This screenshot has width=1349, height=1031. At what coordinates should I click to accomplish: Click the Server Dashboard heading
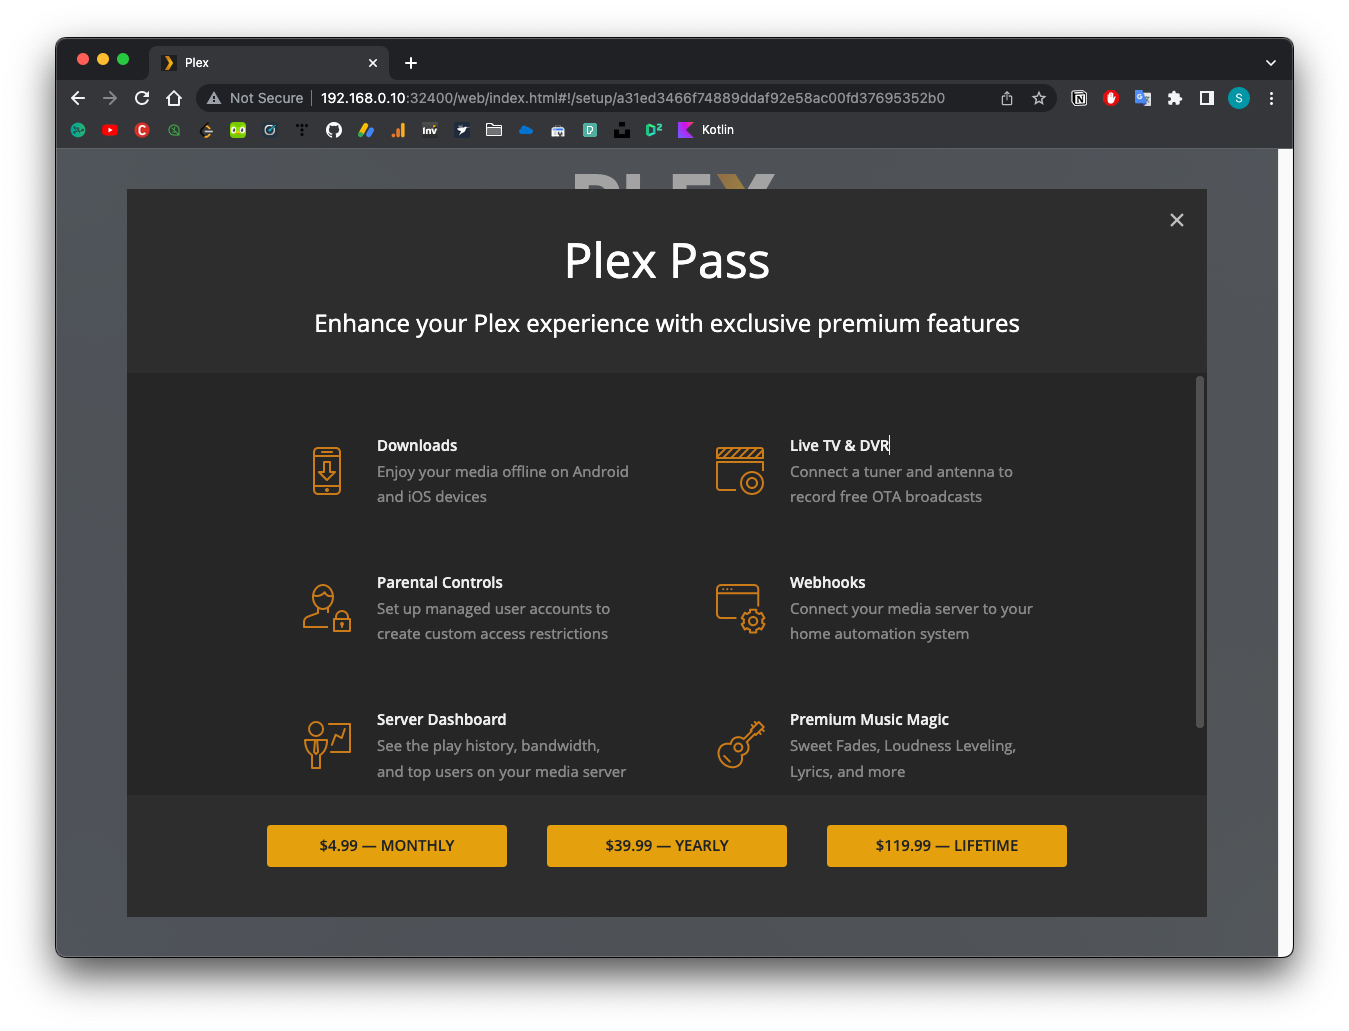pyautogui.click(x=442, y=720)
